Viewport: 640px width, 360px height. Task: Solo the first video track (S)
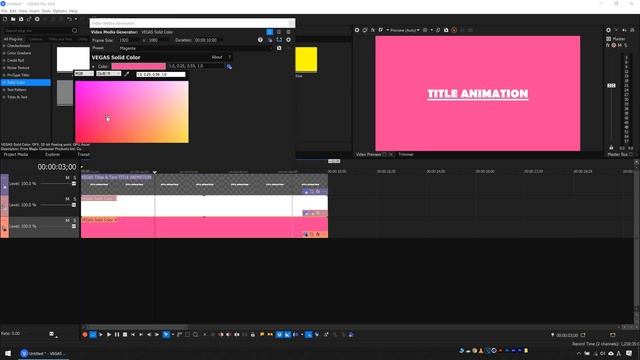point(75,178)
